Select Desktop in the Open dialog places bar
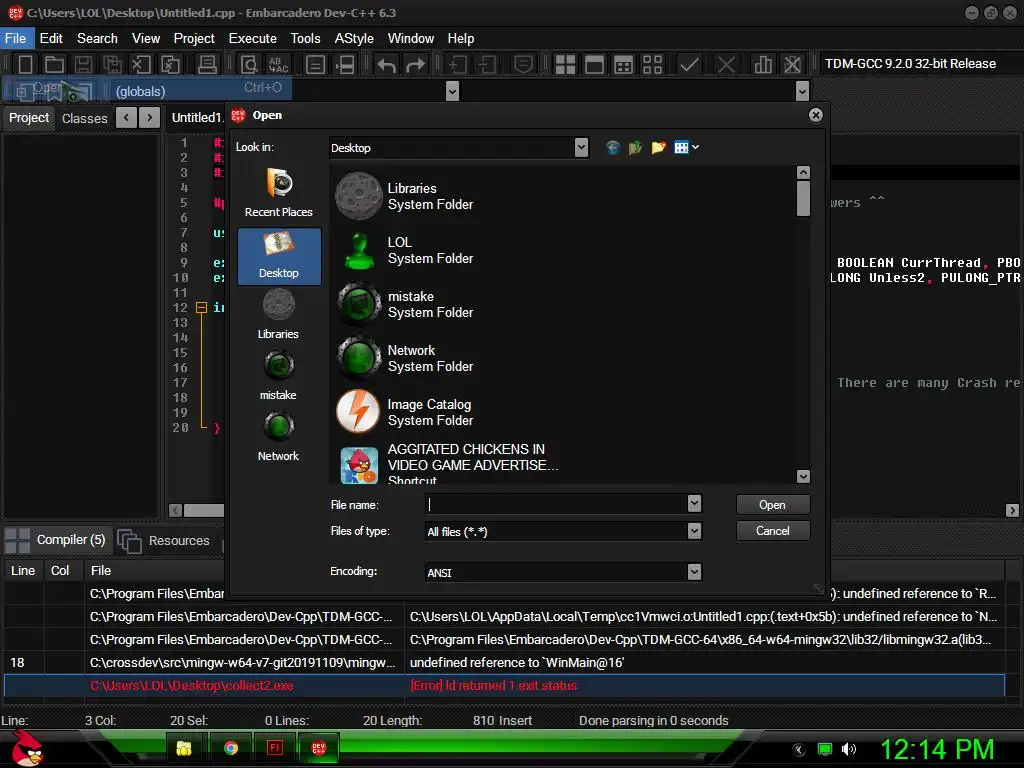1024x768 pixels. click(x=279, y=256)
